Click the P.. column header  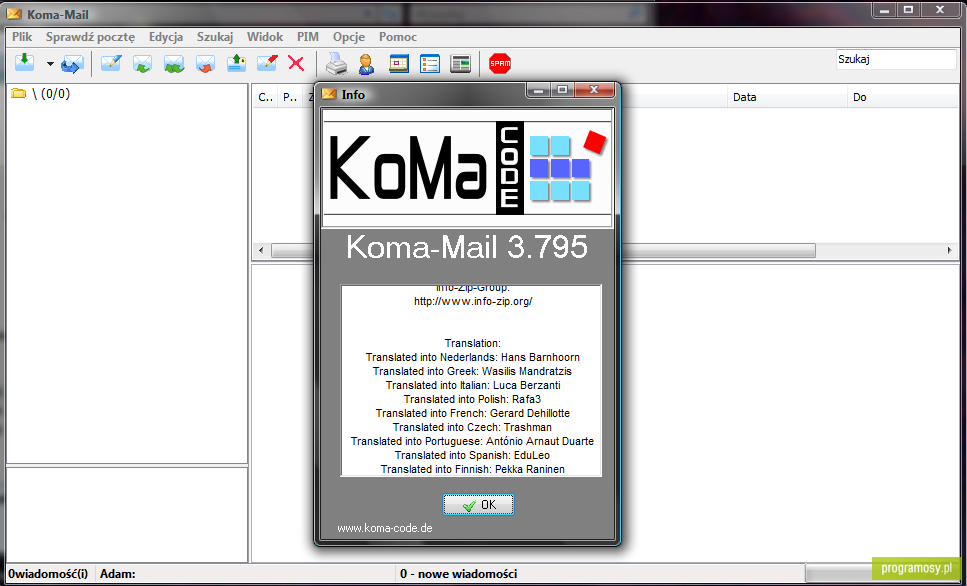[x=290, y=97]
